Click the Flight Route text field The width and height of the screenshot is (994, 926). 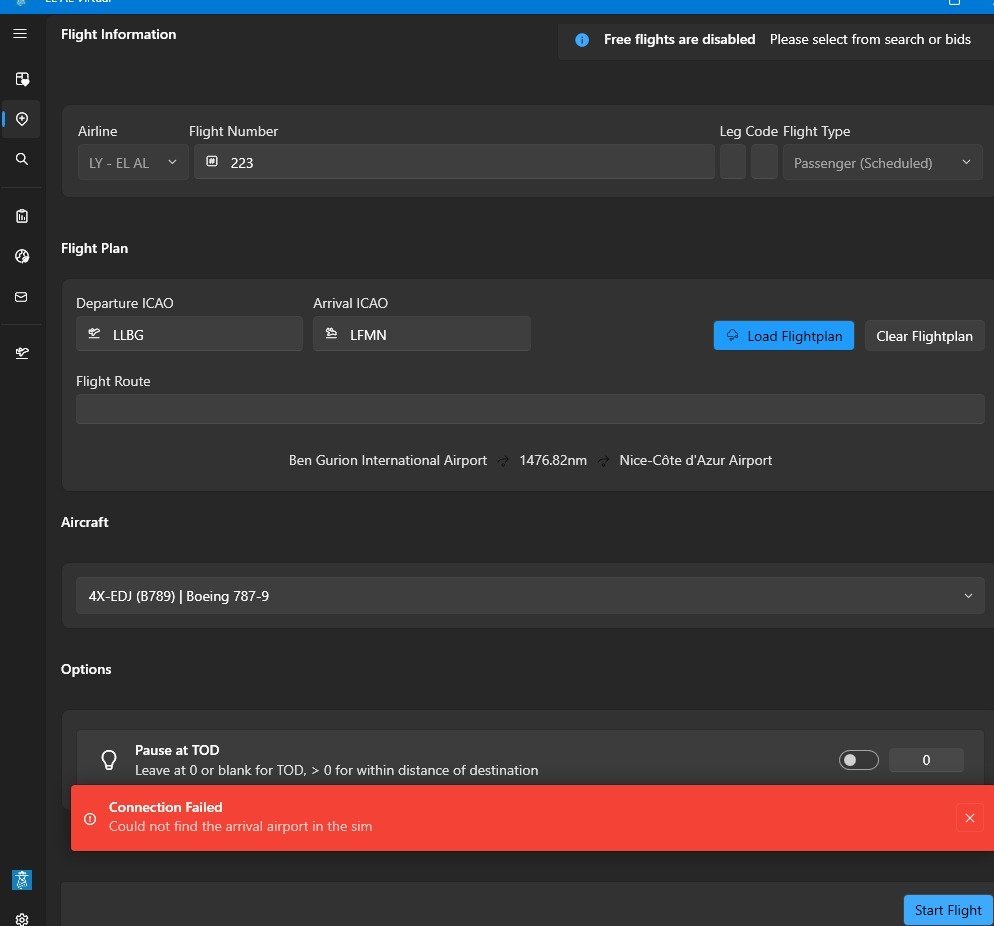coord(530,409)
